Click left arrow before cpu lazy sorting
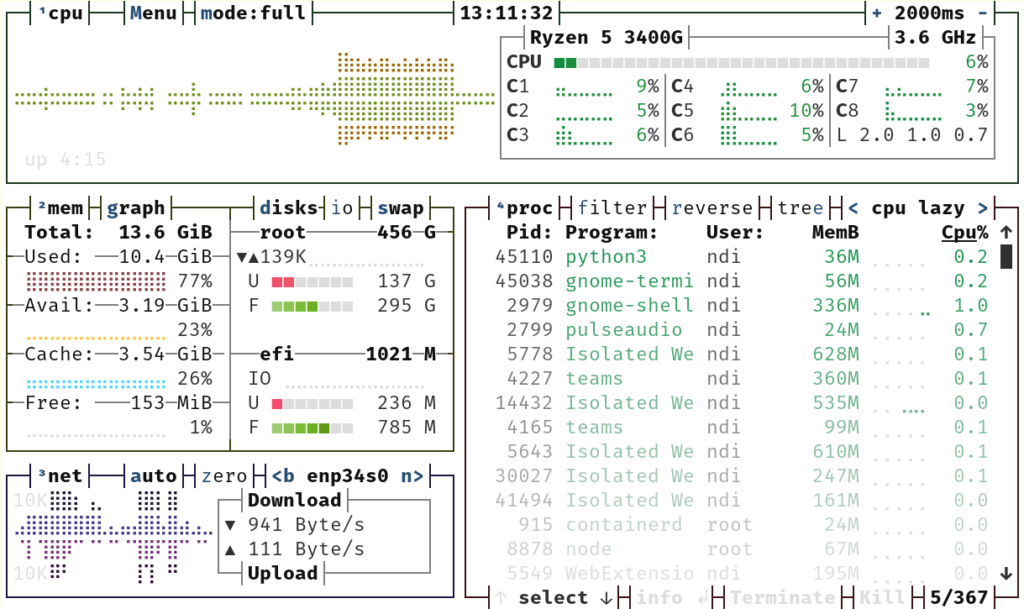1024x609 pixels. [x=853, y=208]
